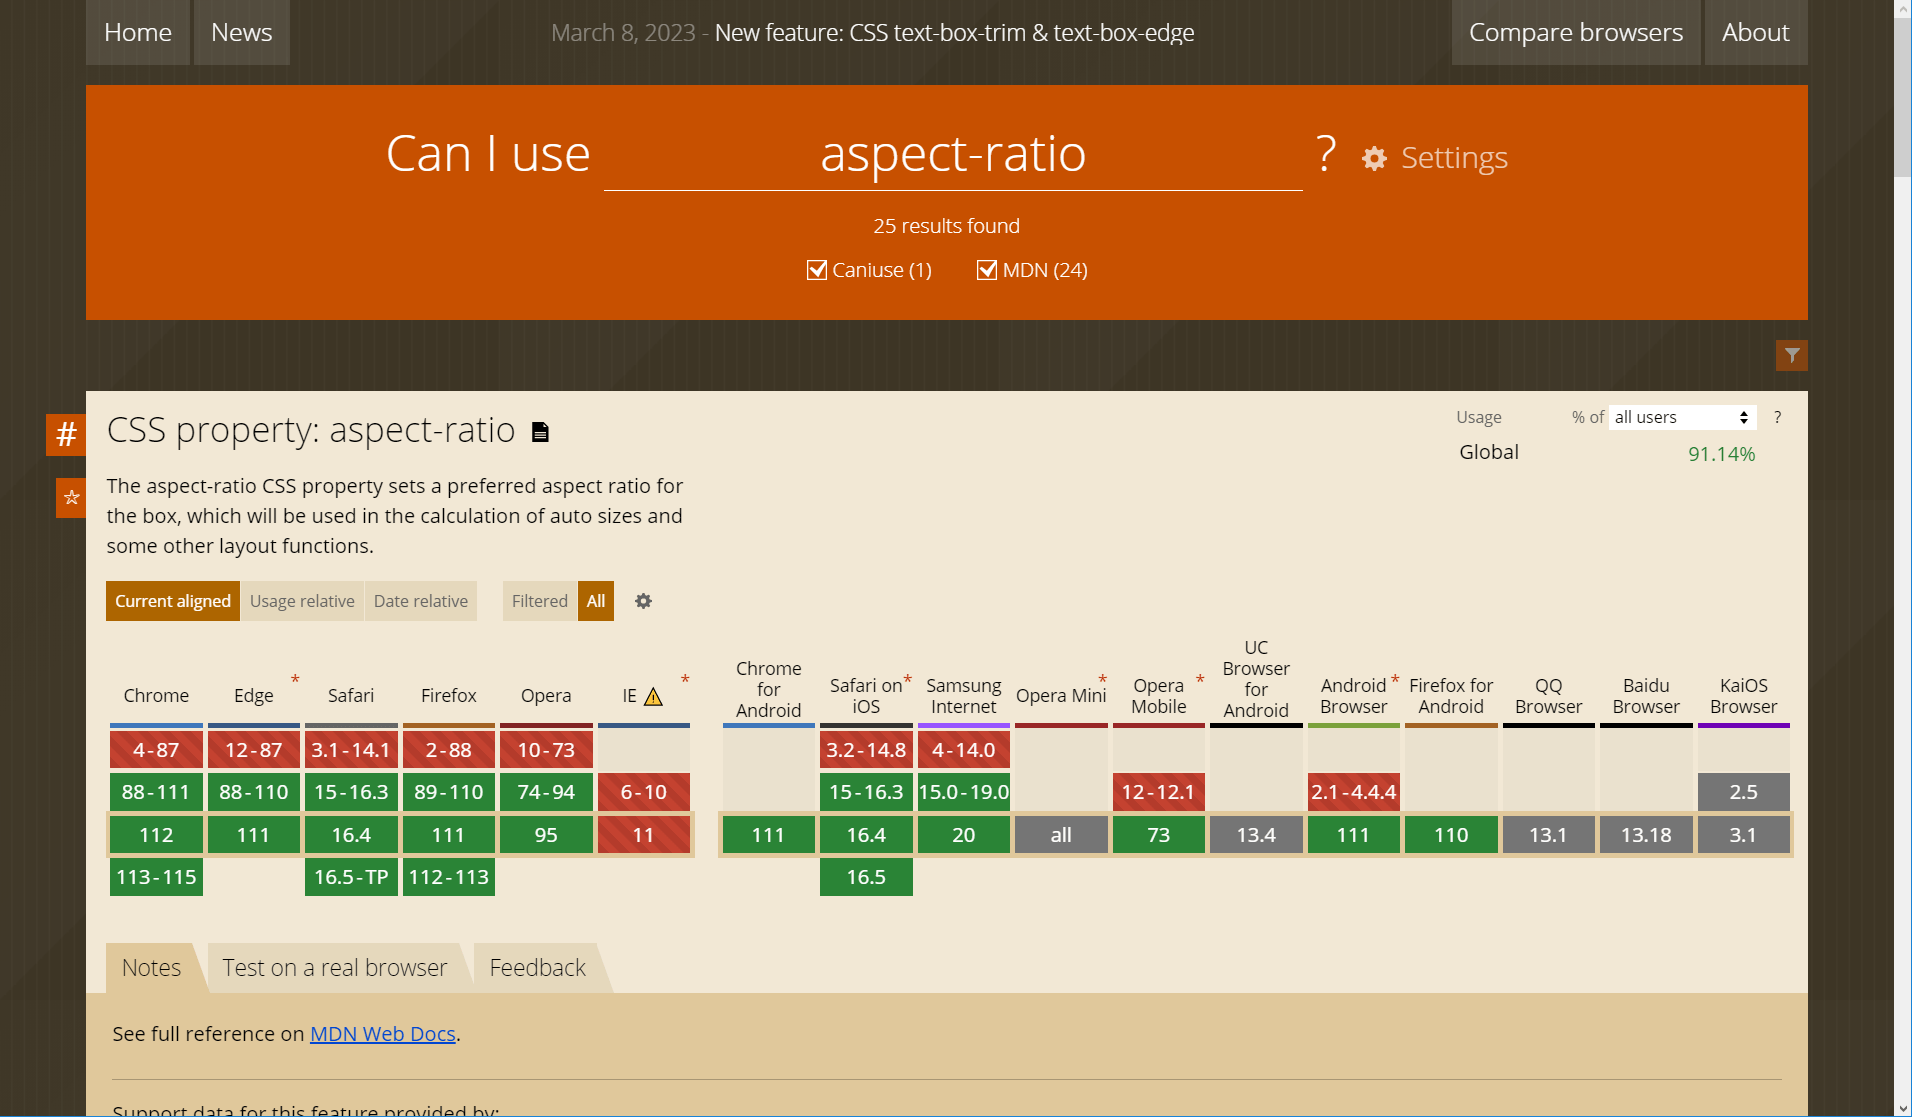This screenshot has height=1117, width=1912.
Task: Open the CSS text-box-trim news link
Action: click(954, 33)
